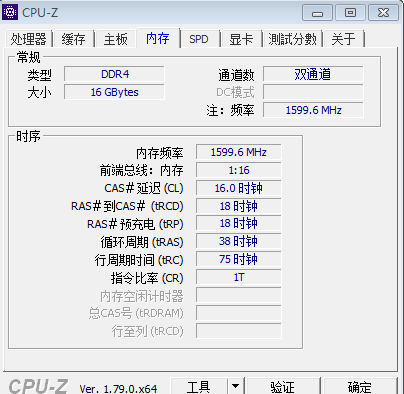Open the 关于 tab

(343, 39)
